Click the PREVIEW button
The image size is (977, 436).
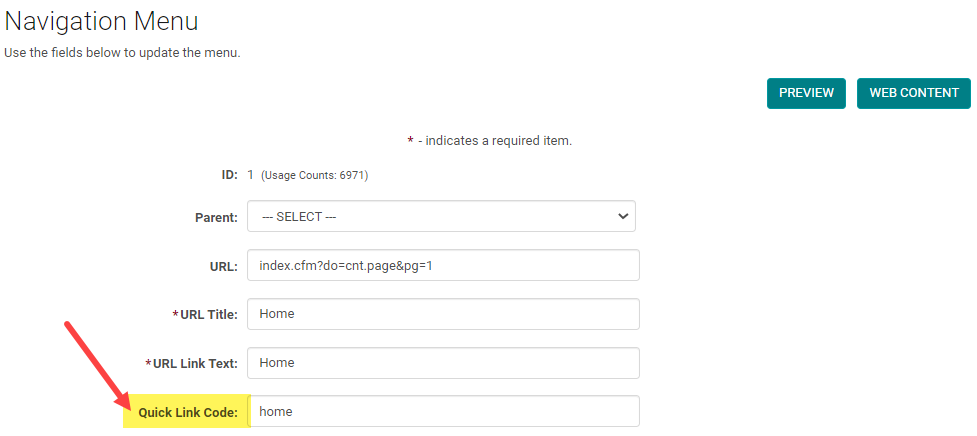(x=806, y=93)
